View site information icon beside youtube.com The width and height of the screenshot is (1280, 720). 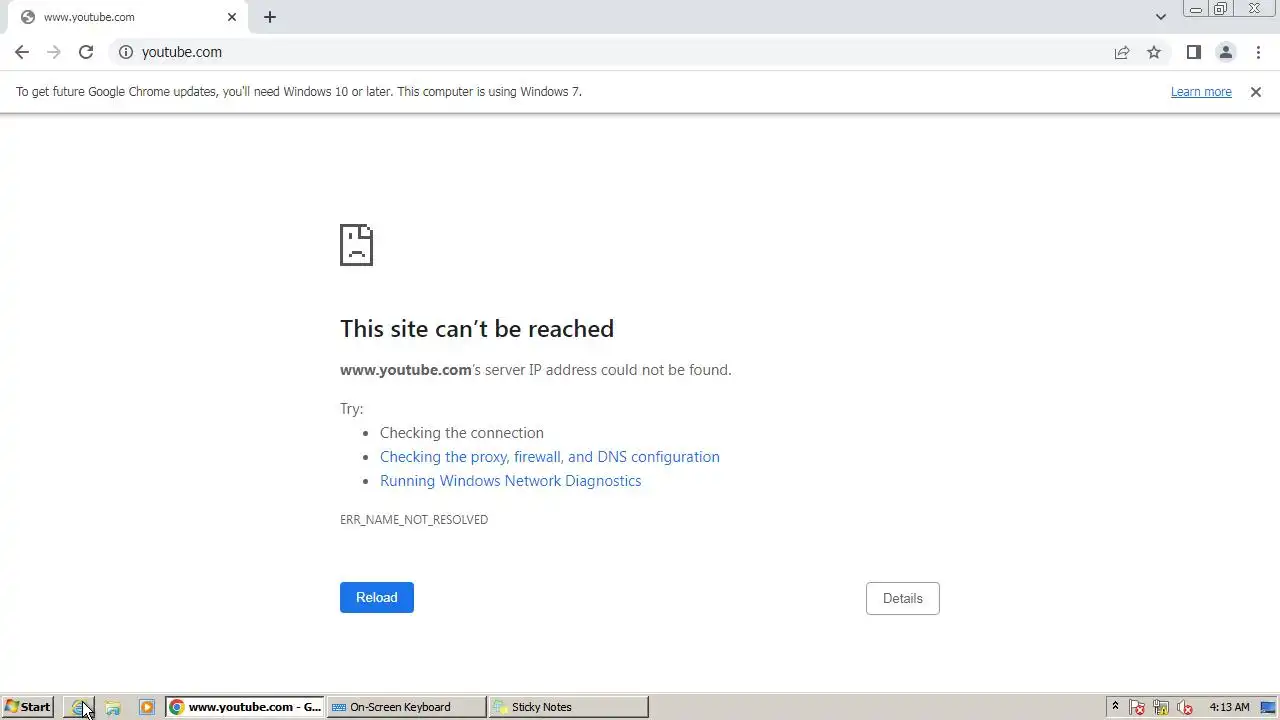[x=126, y=52]
